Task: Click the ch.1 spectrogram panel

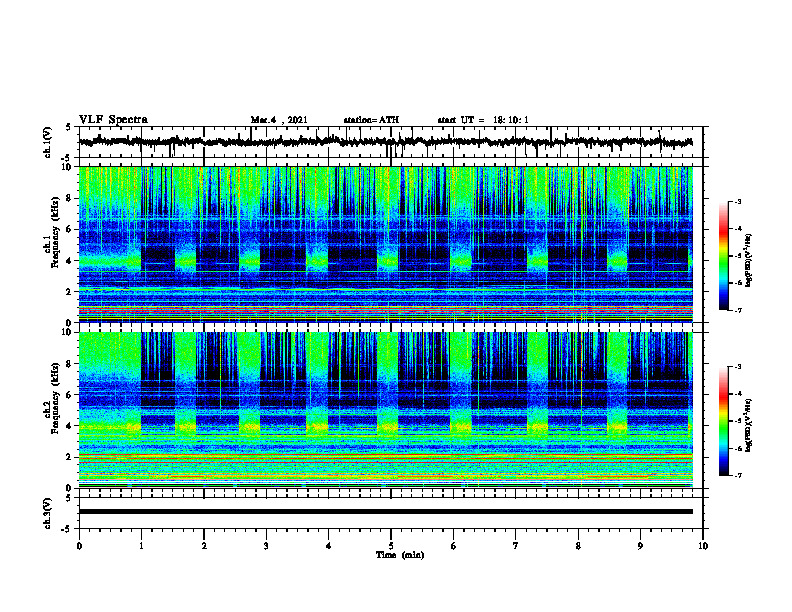Action: [386, 244]
